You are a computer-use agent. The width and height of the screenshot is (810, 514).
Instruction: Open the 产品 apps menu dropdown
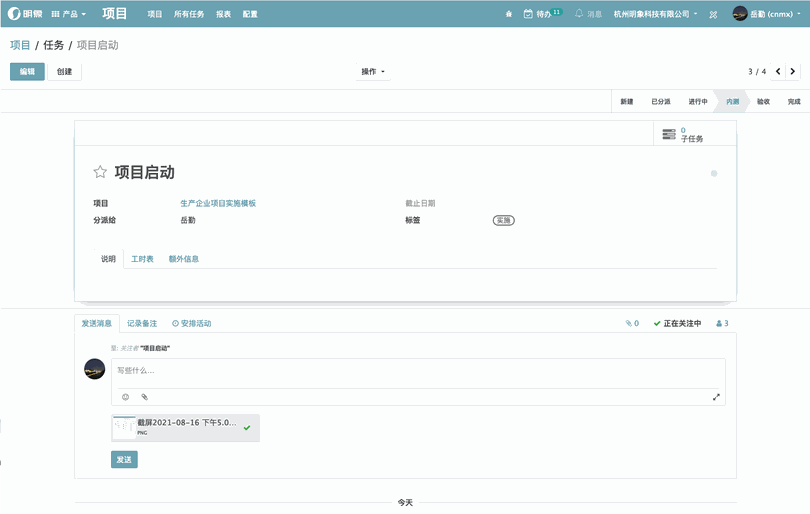pyautogui.click(x=68, y=14)
